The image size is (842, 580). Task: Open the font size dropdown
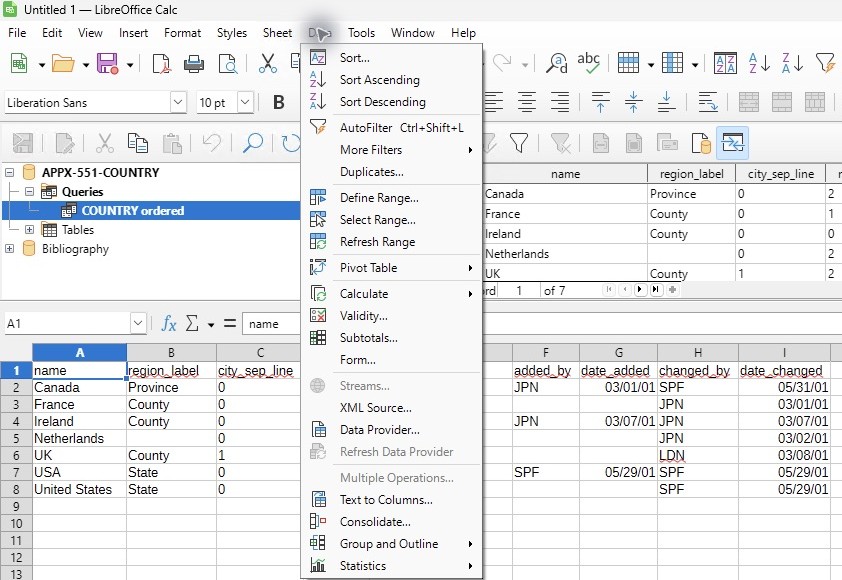pos(245,102)
